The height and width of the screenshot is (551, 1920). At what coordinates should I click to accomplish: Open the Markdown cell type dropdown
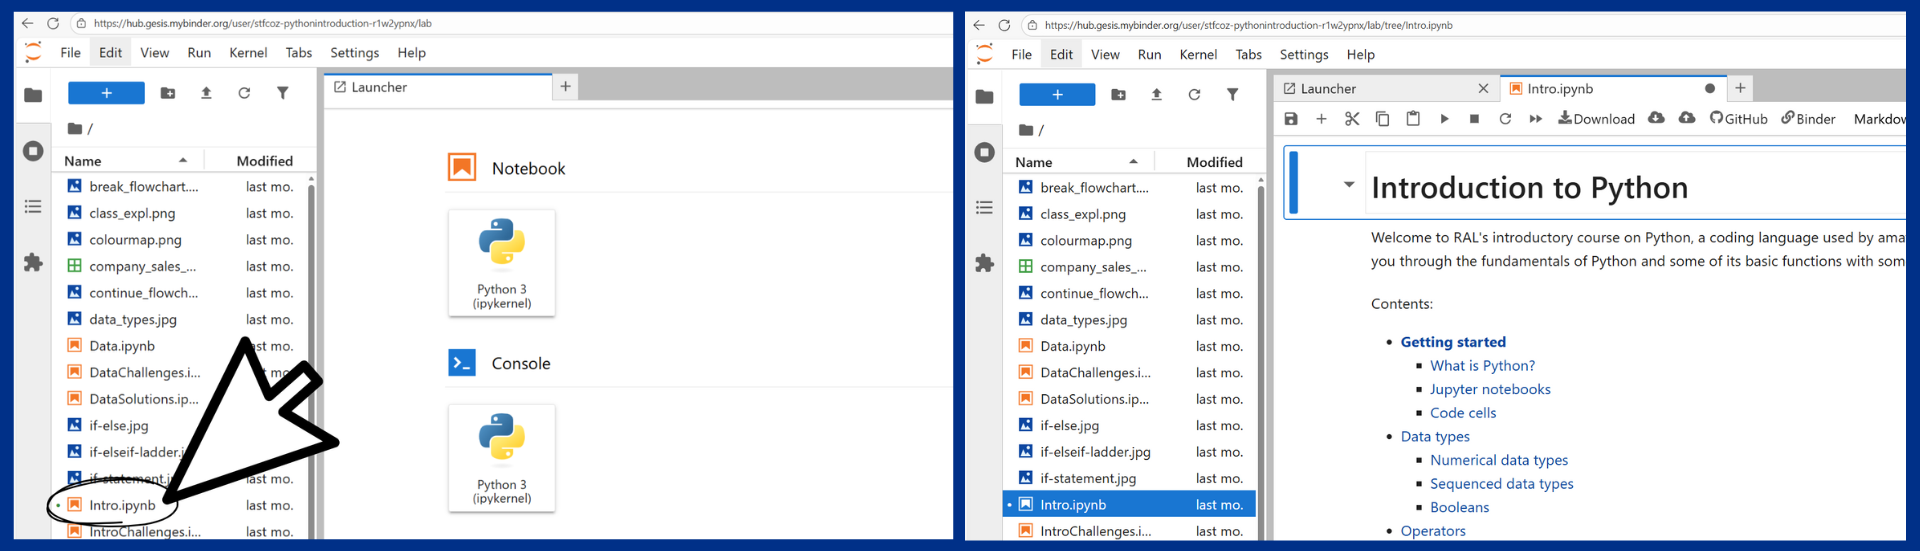[1879, 119]
